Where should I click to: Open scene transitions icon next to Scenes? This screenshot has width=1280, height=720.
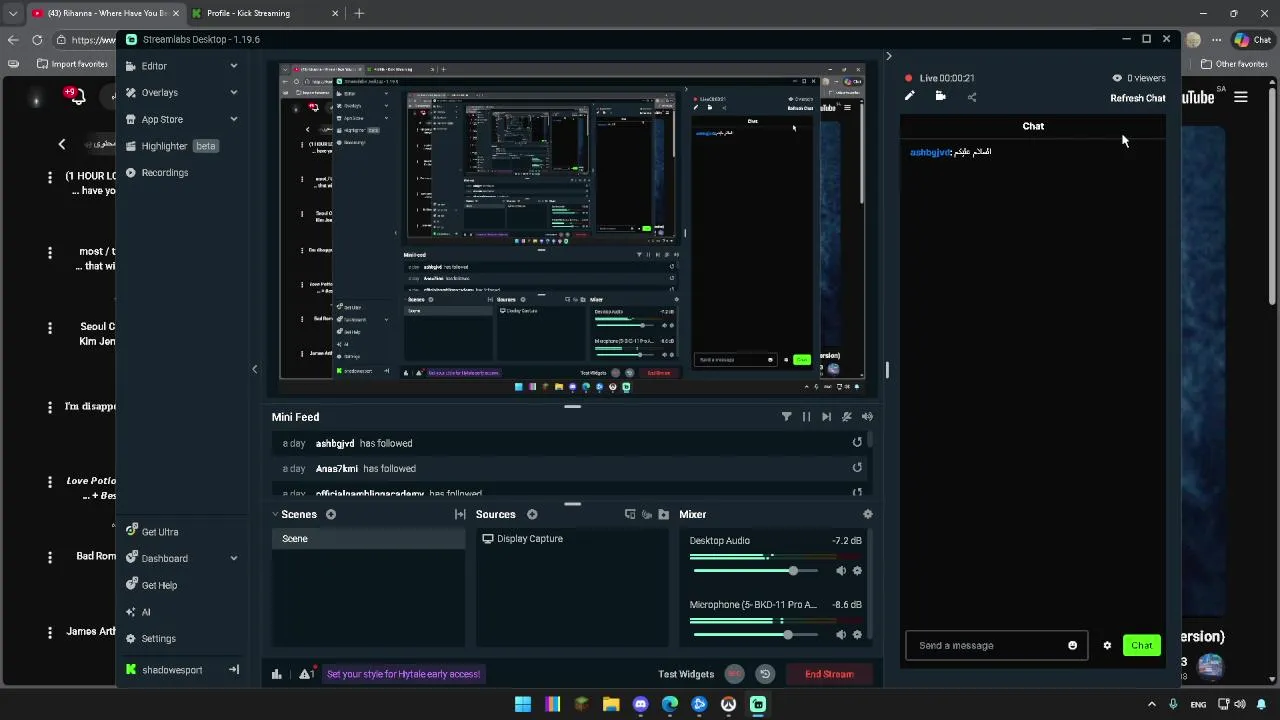[460, 514]
